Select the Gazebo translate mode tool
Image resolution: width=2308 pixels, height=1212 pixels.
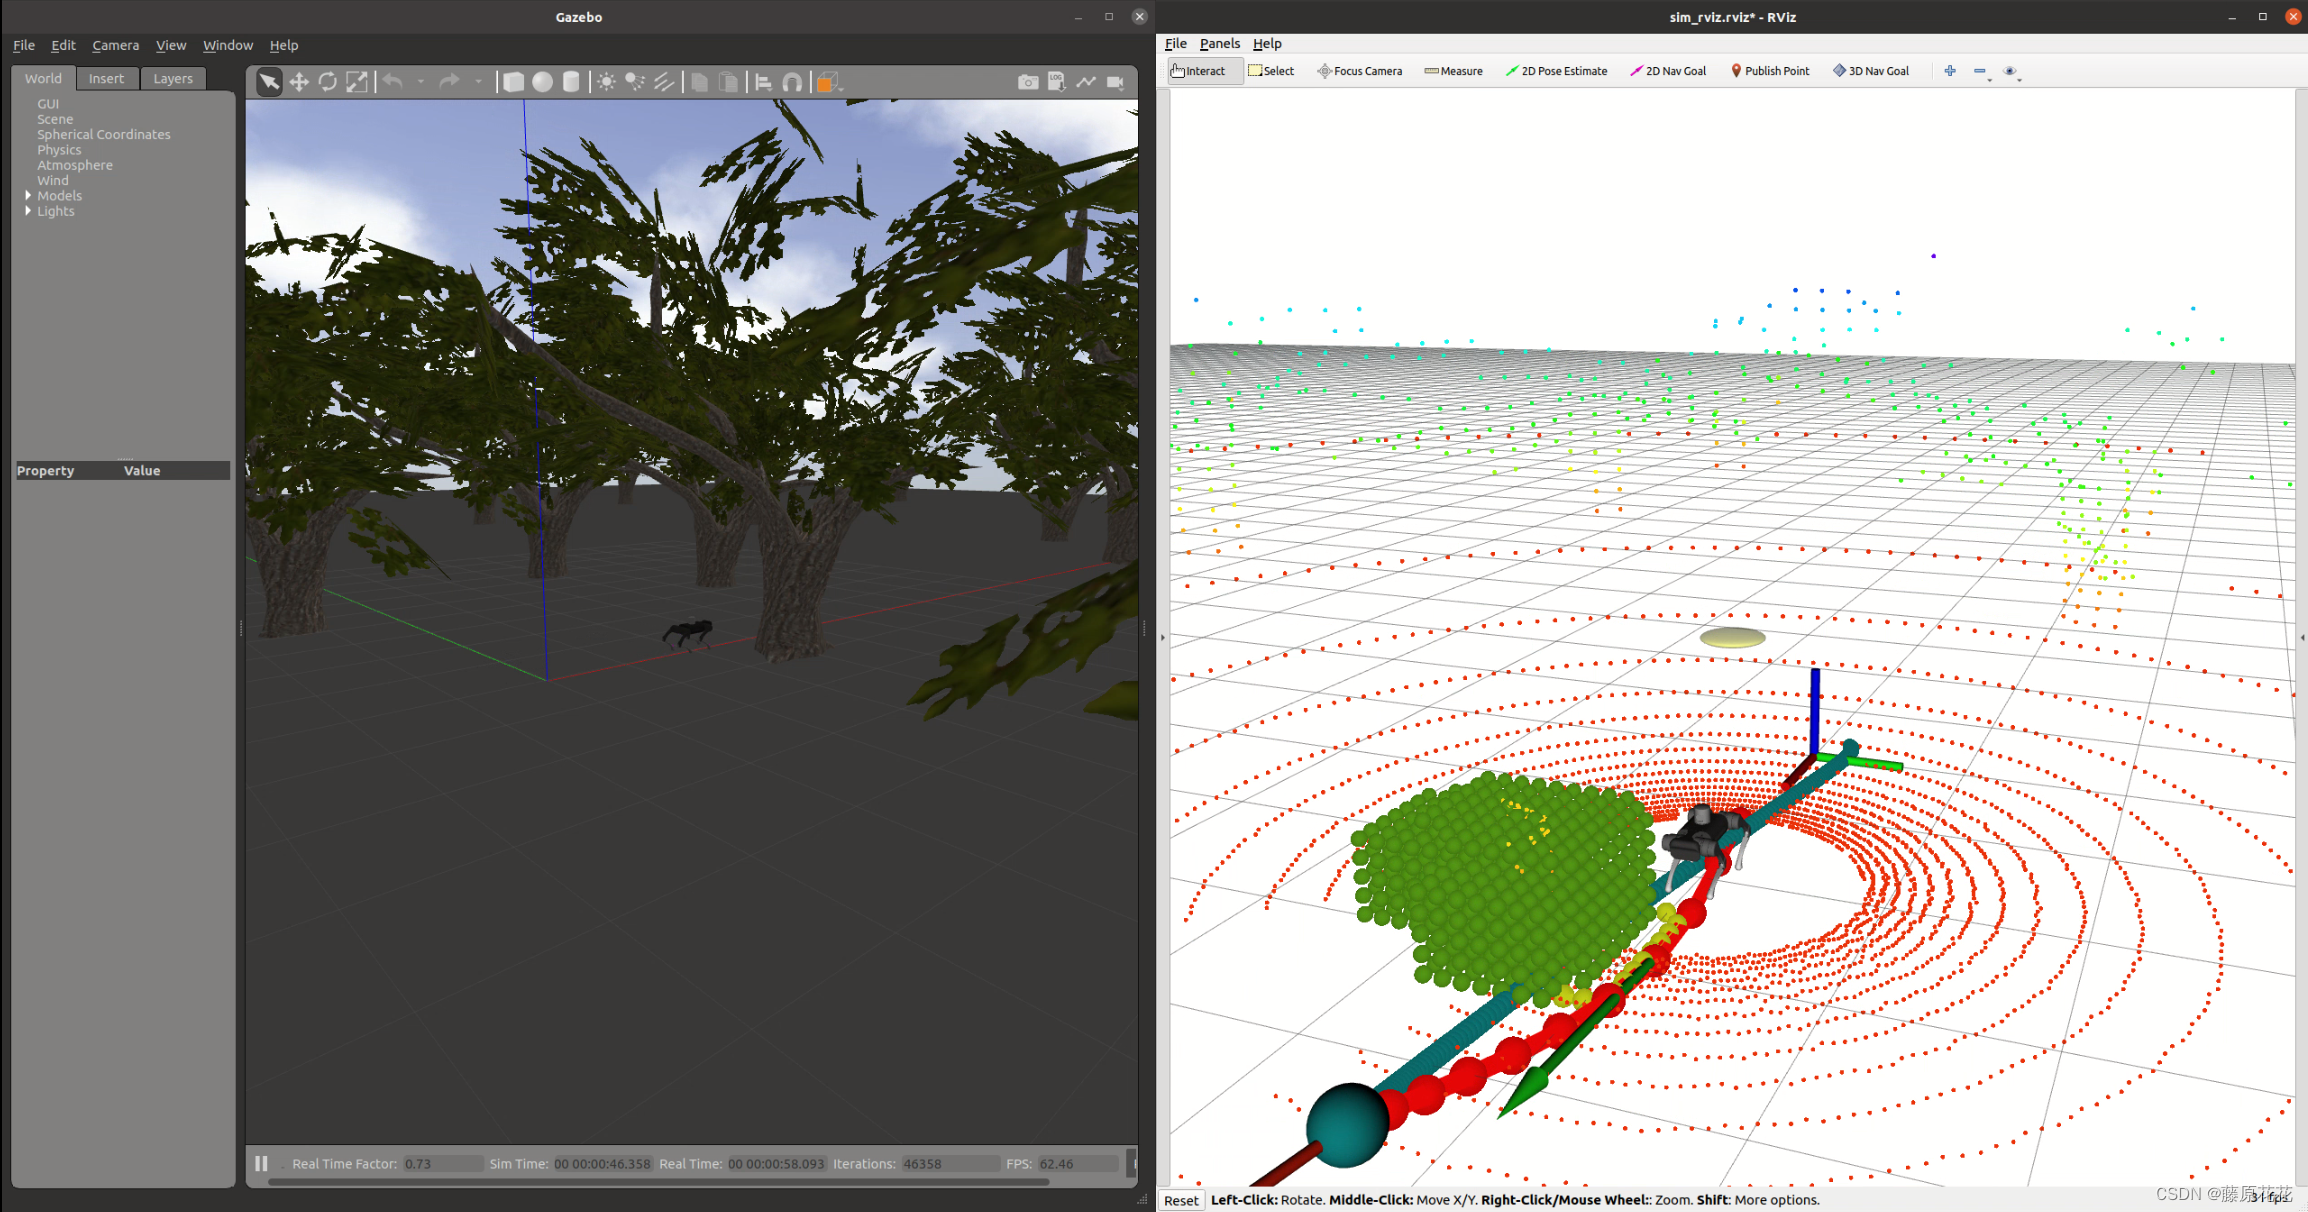pos(299,82)
